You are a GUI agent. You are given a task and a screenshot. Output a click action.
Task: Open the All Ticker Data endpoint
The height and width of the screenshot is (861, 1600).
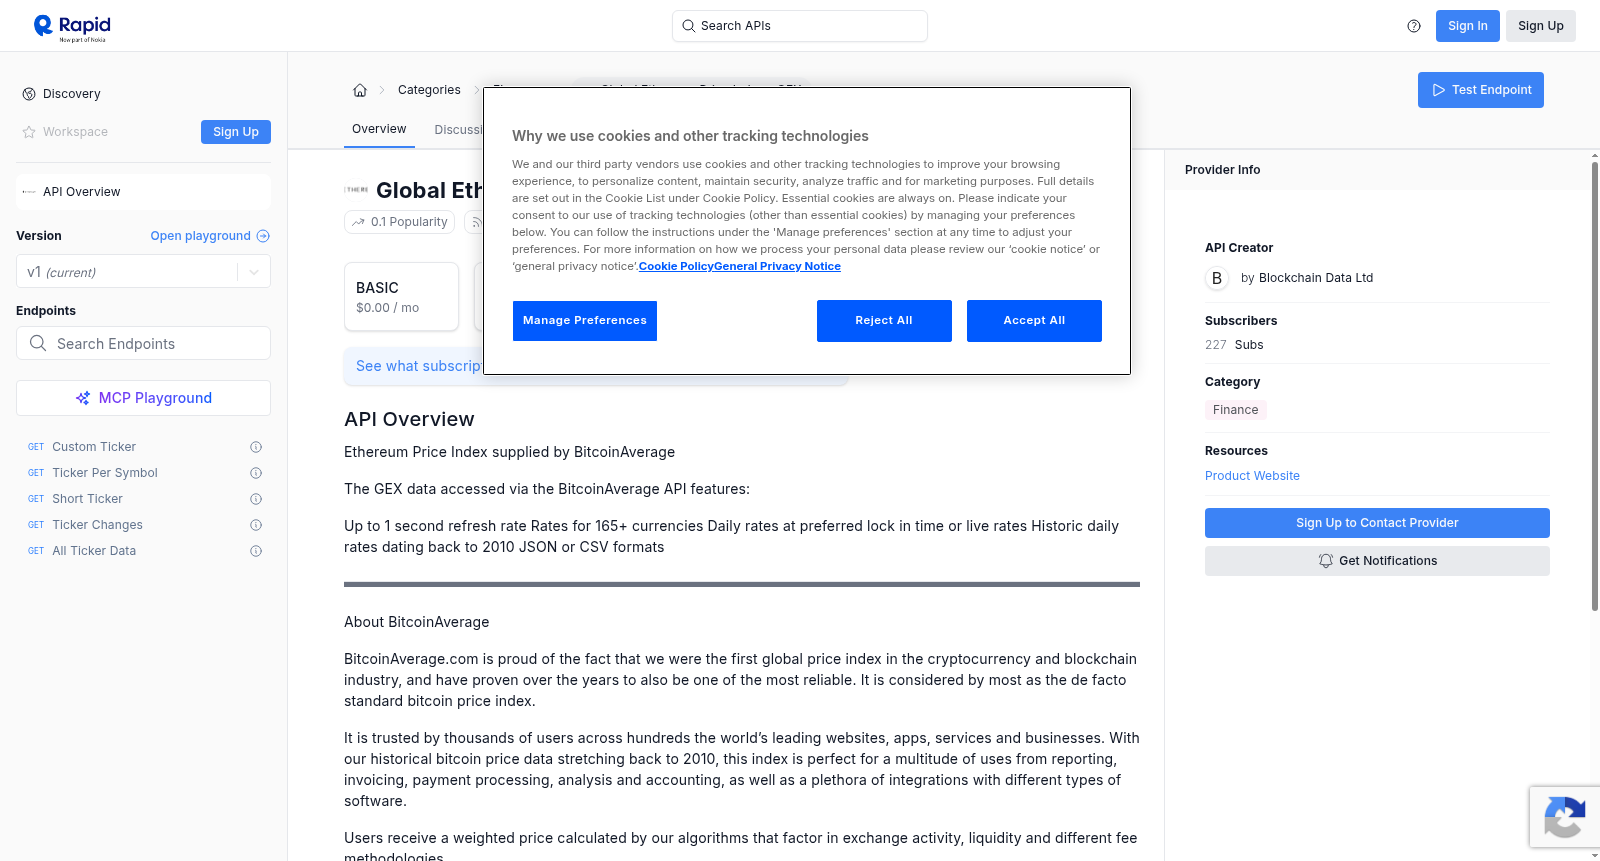pyautogui.click(x=94, y=551)
